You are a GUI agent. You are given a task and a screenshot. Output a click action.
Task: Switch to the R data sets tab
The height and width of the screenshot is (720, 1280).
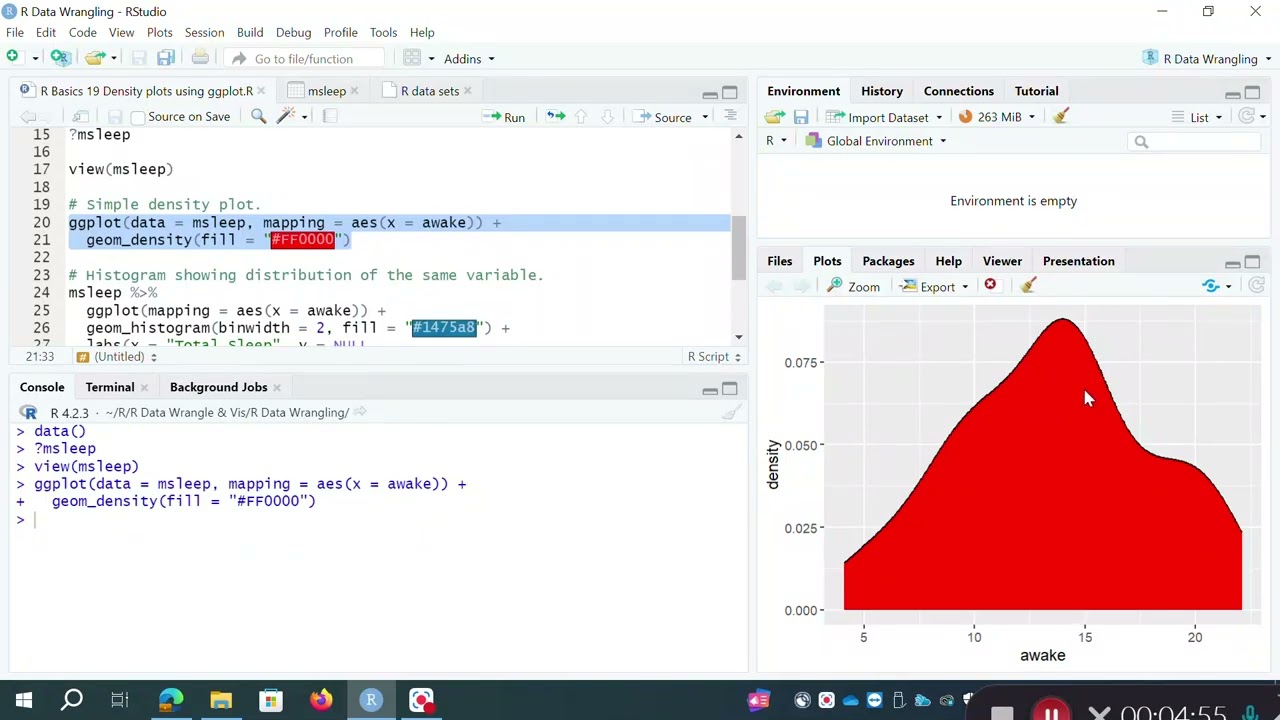point(430,91)
